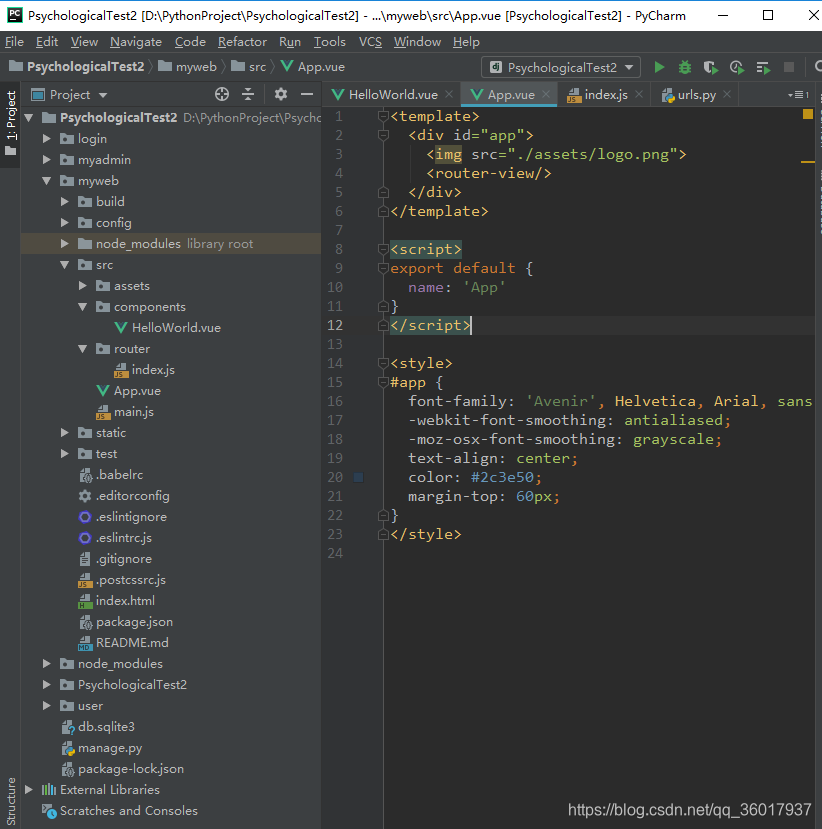Select package.json in the project tree
The height and width of the screenshot is (829, 822).
tap(126, 622)
